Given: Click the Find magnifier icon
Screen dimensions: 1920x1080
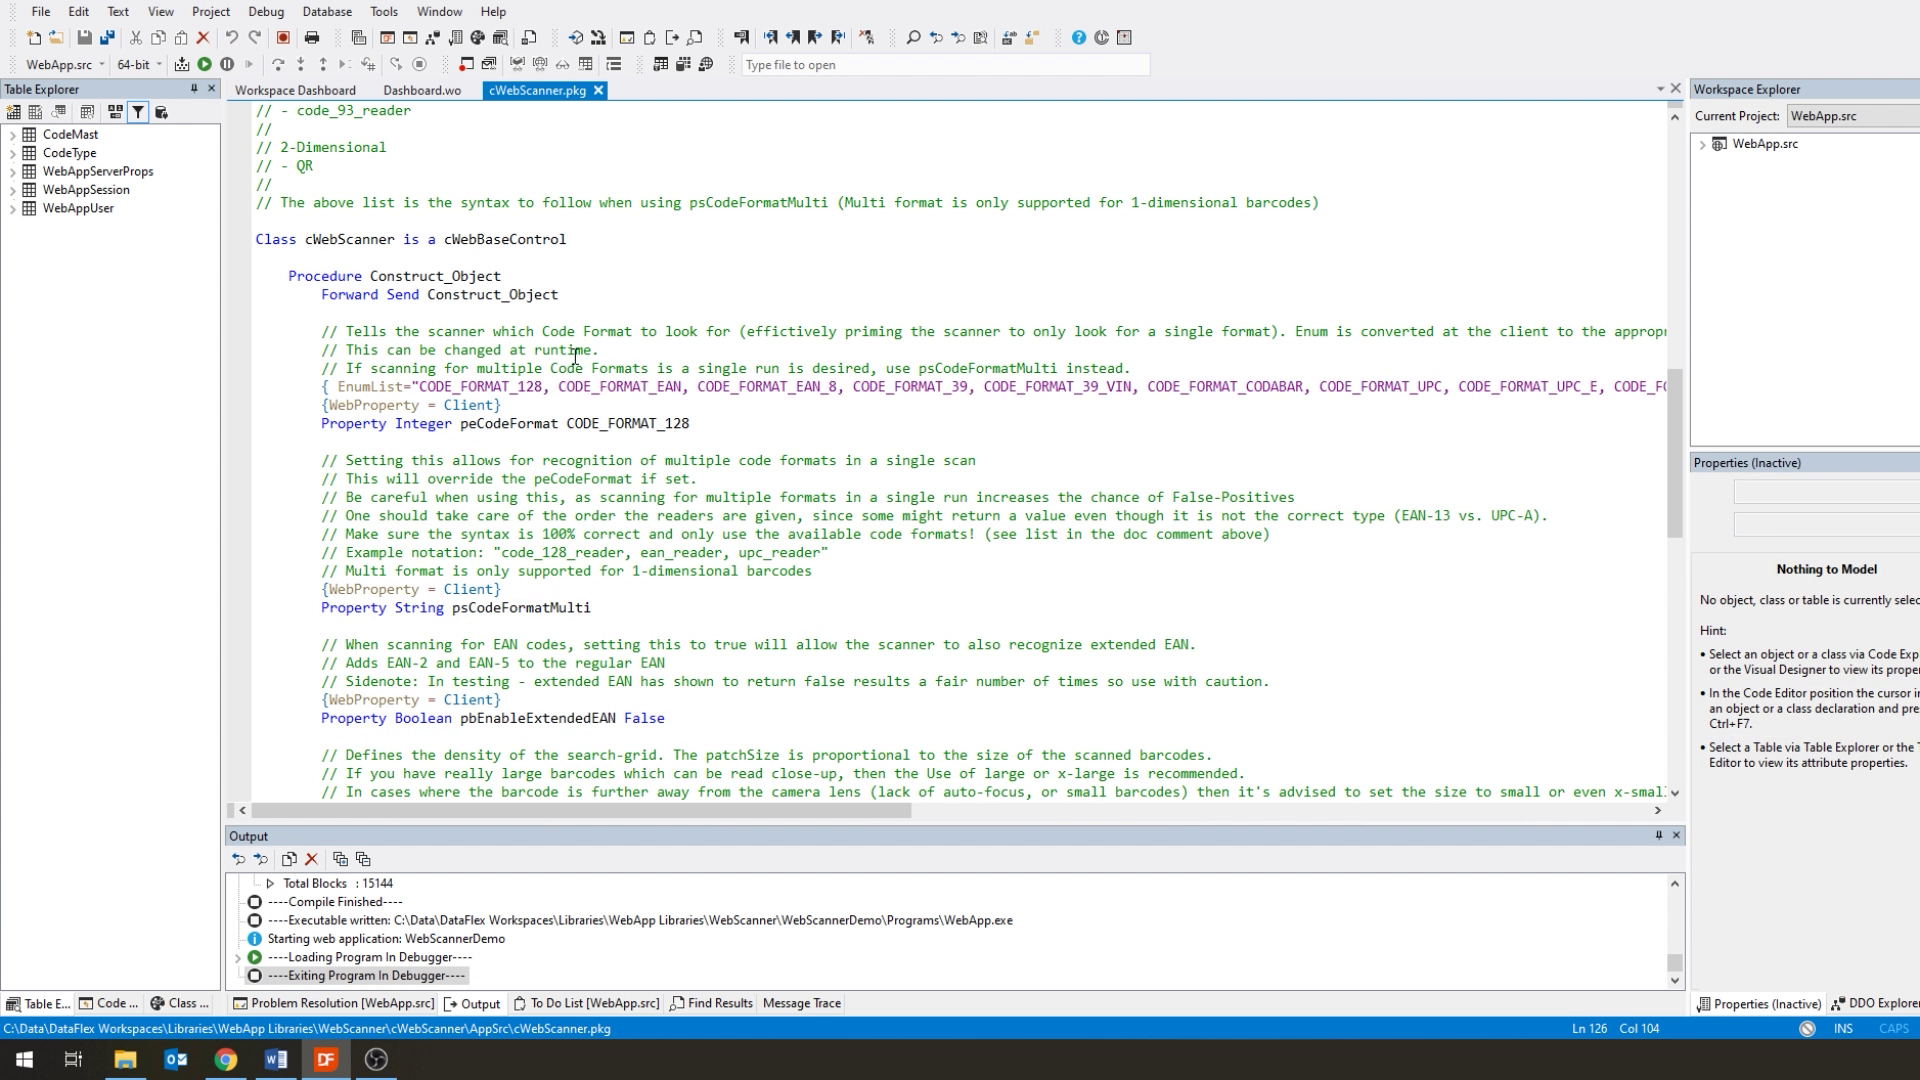Looking at the screenshot, I should [x=913, y=38].
